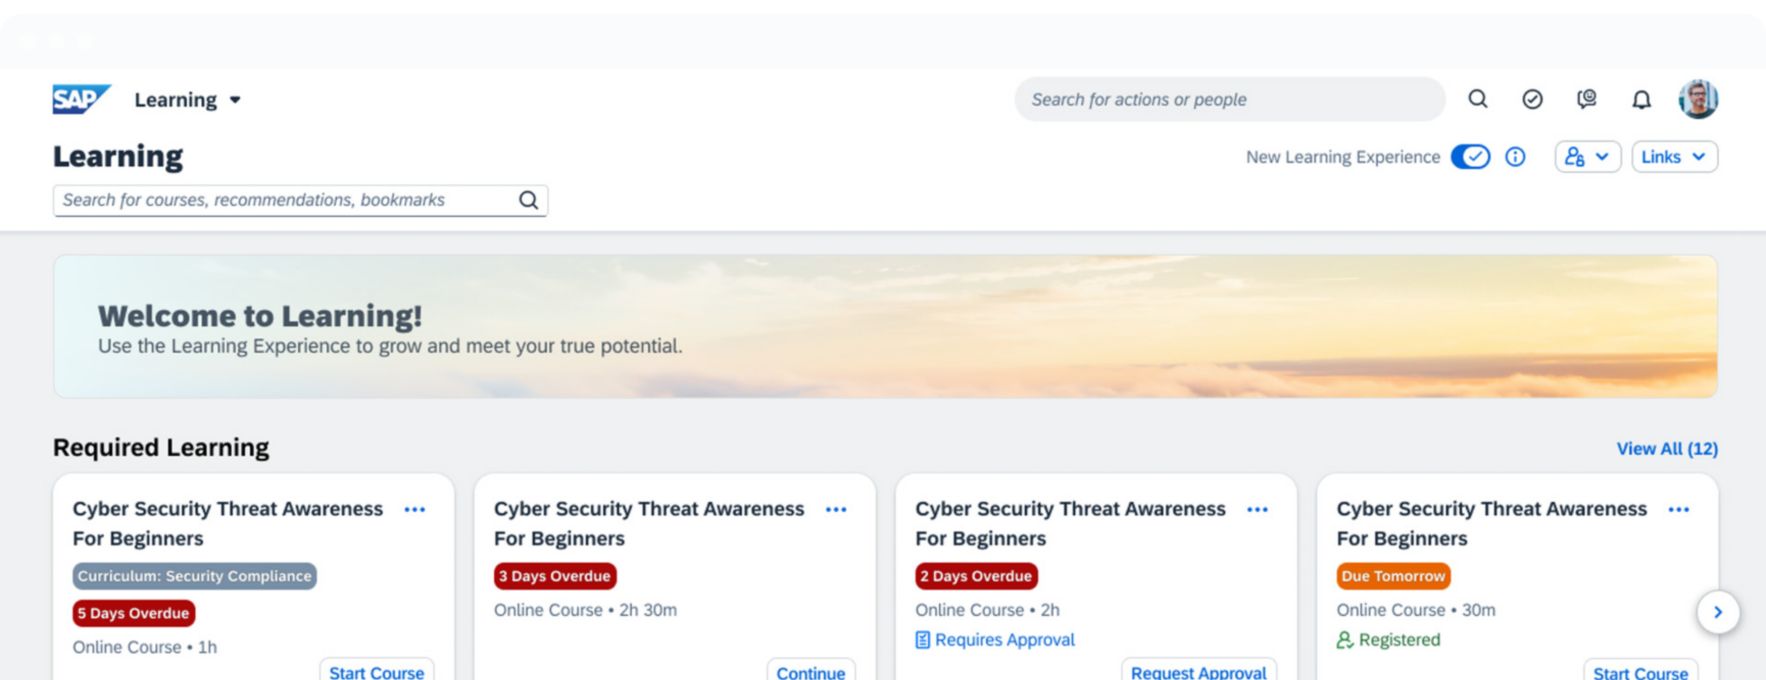This screenshot has height=680, width=1766.
Task: Expand the Learning module dropdown
Action: click(188, 100)
